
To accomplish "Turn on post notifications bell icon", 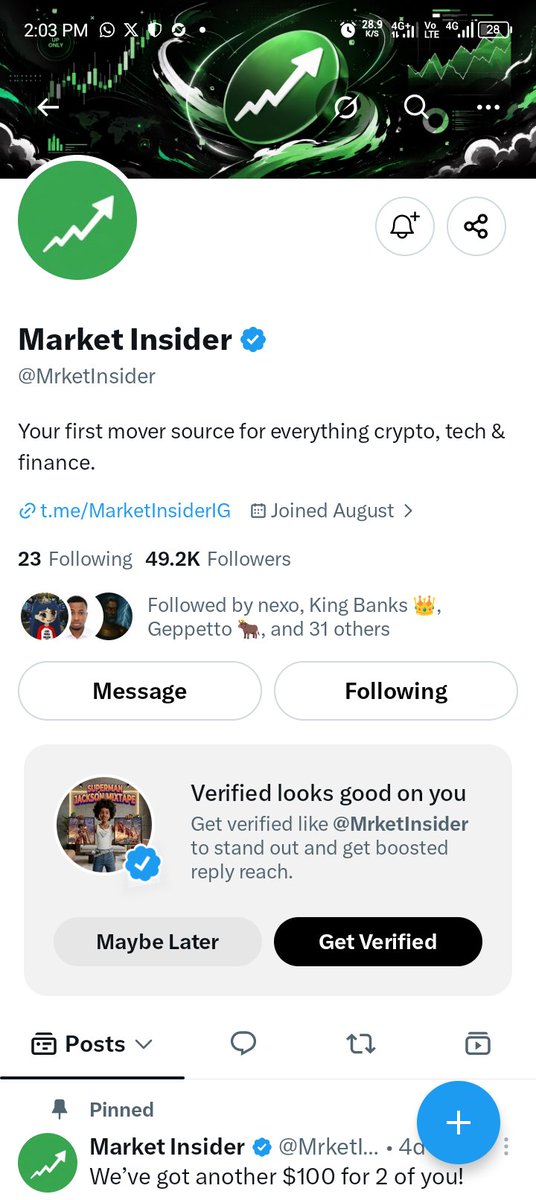I will 404,226.
